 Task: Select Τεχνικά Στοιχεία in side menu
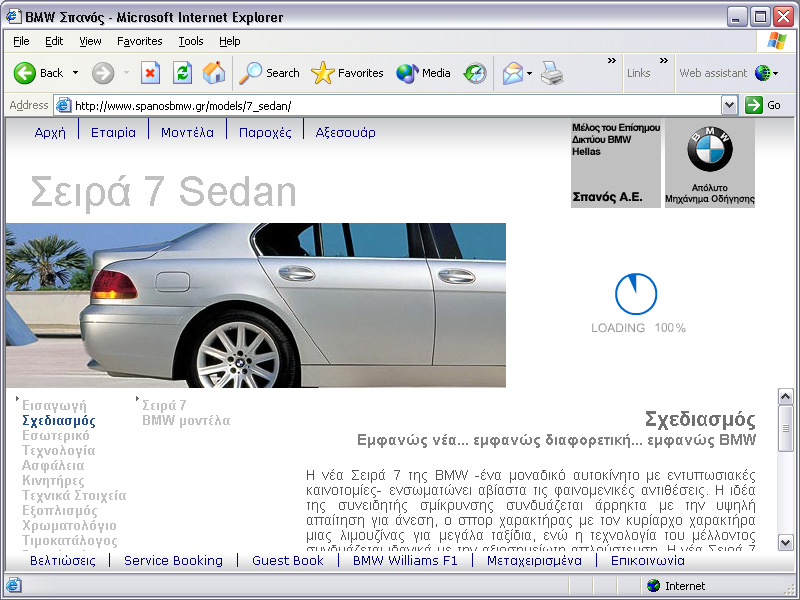click(74, 495)
